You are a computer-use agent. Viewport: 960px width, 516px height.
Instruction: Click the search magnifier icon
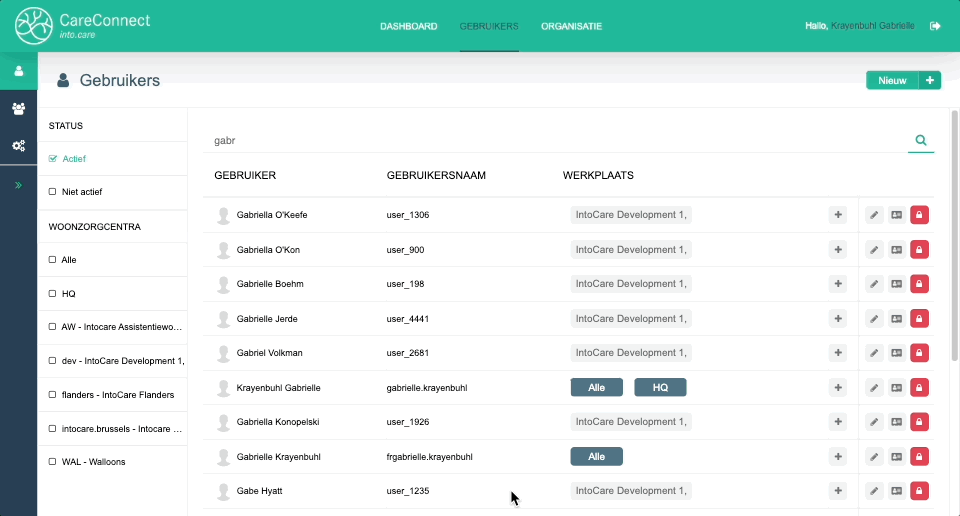pos(921,141)
